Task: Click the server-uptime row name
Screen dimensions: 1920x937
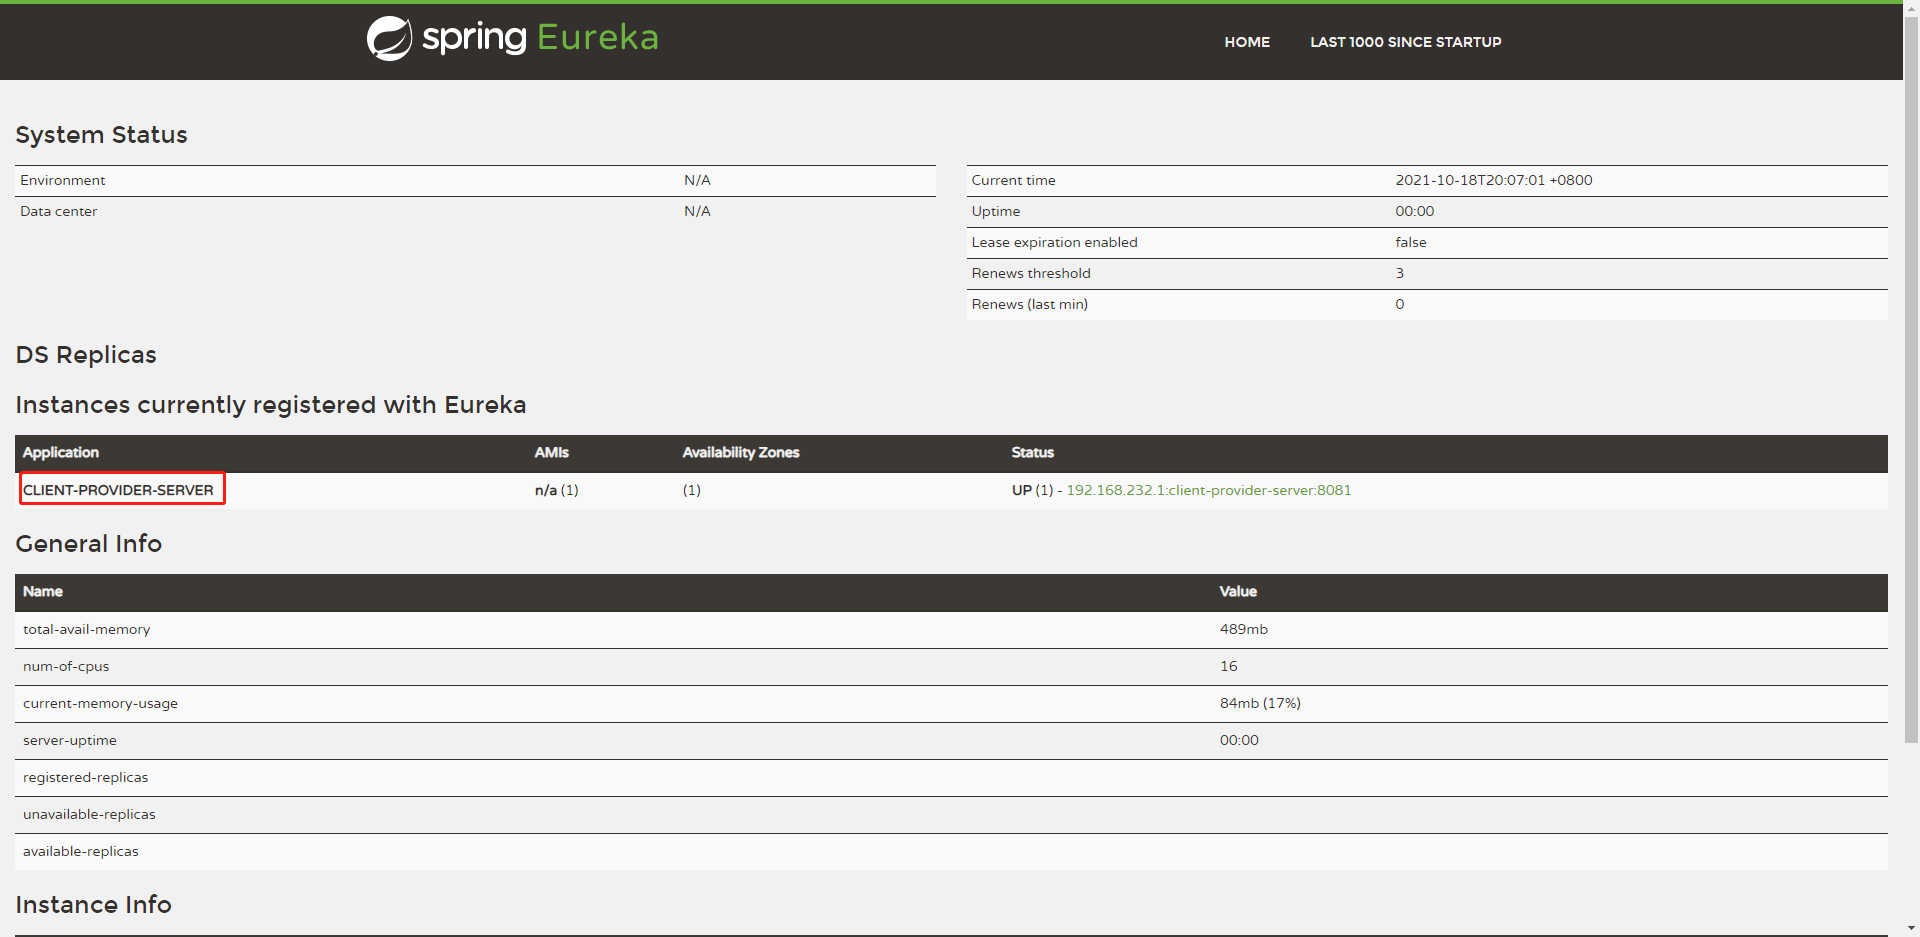Action: pos(70,740)
